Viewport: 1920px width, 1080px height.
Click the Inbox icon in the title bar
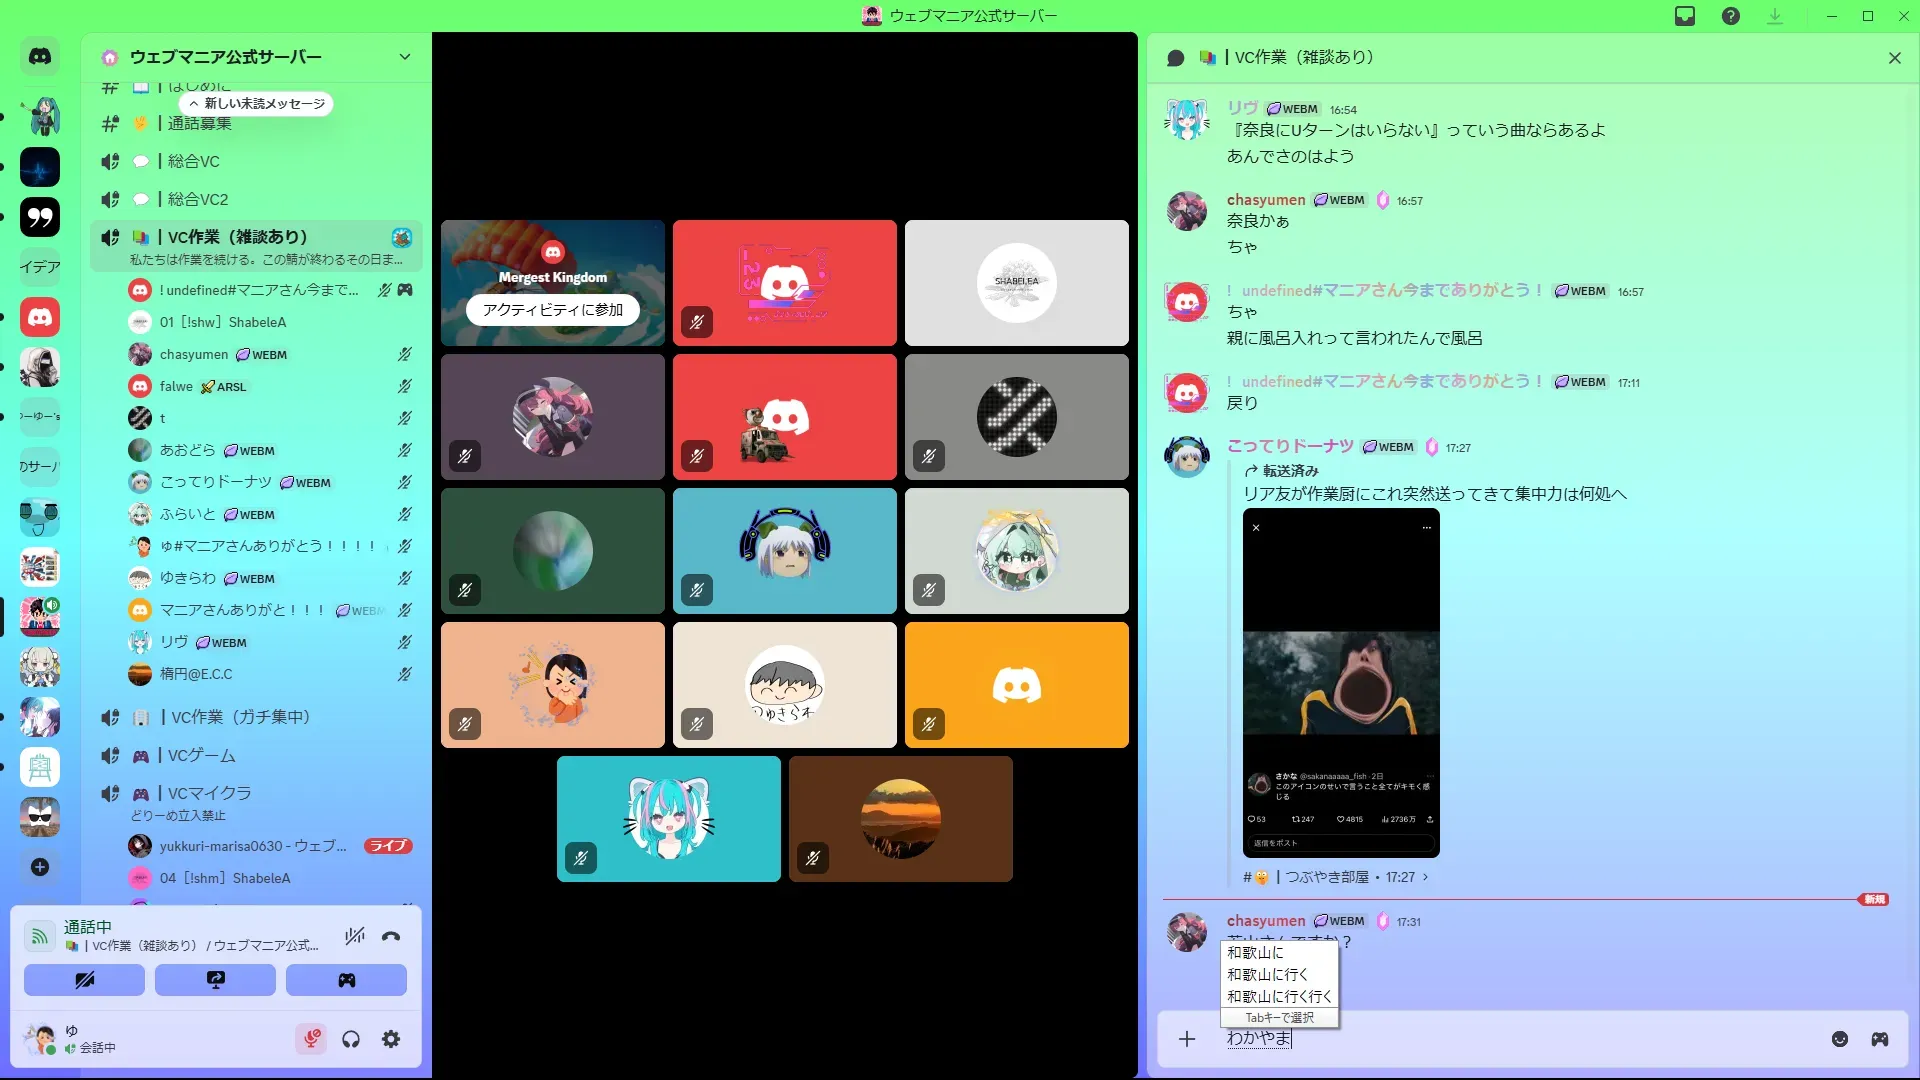coord(1685,16)
